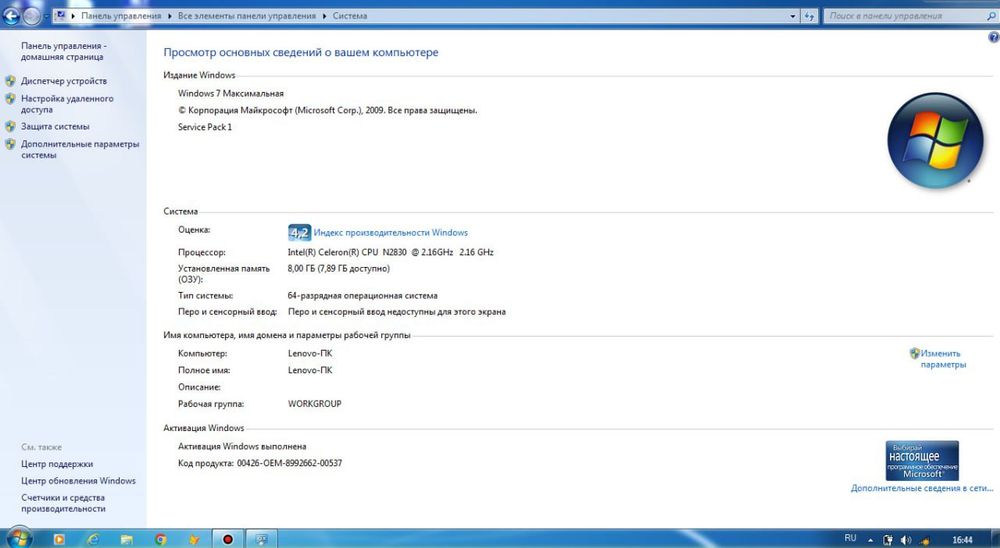Click the 'WORKGROUP' workgroup value

click(x=314, y=404)
